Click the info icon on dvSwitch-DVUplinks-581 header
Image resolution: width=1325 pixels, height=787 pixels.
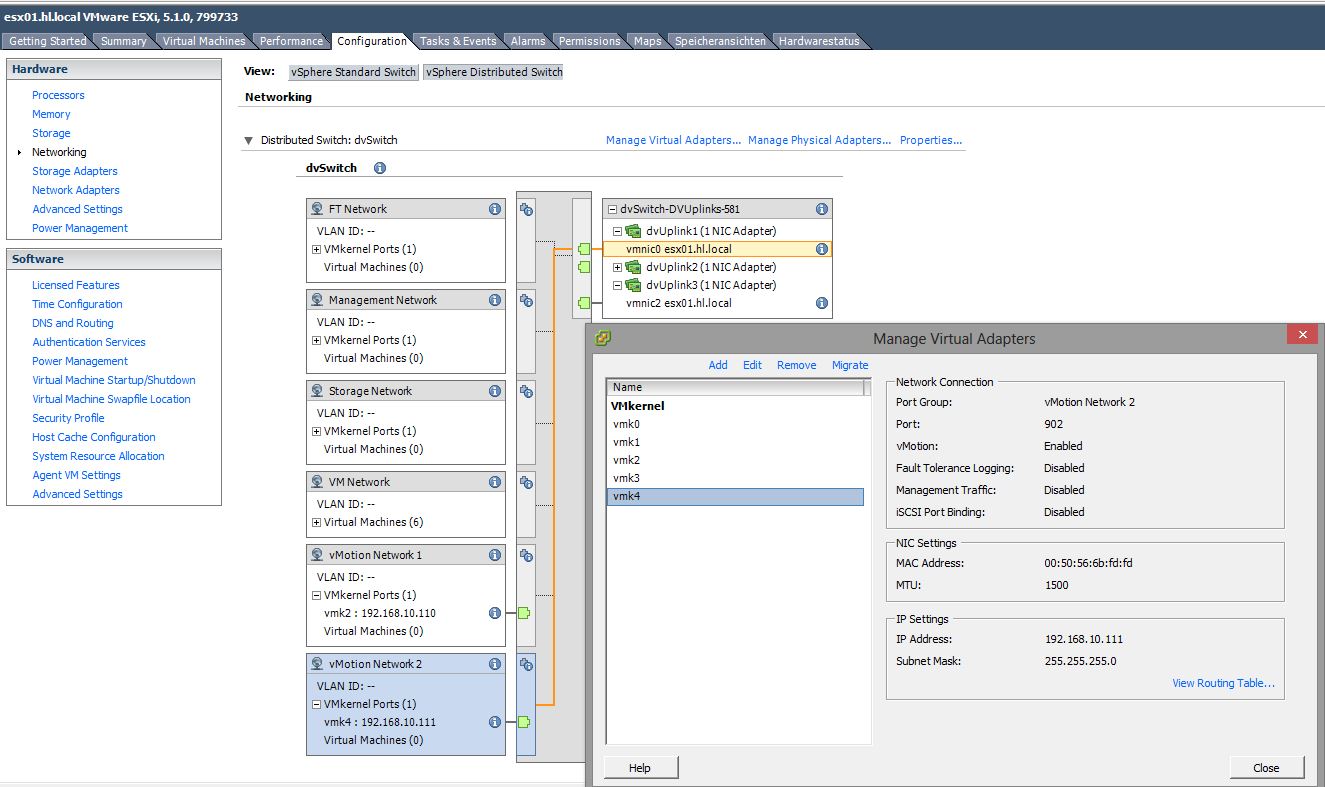(821, 208)
